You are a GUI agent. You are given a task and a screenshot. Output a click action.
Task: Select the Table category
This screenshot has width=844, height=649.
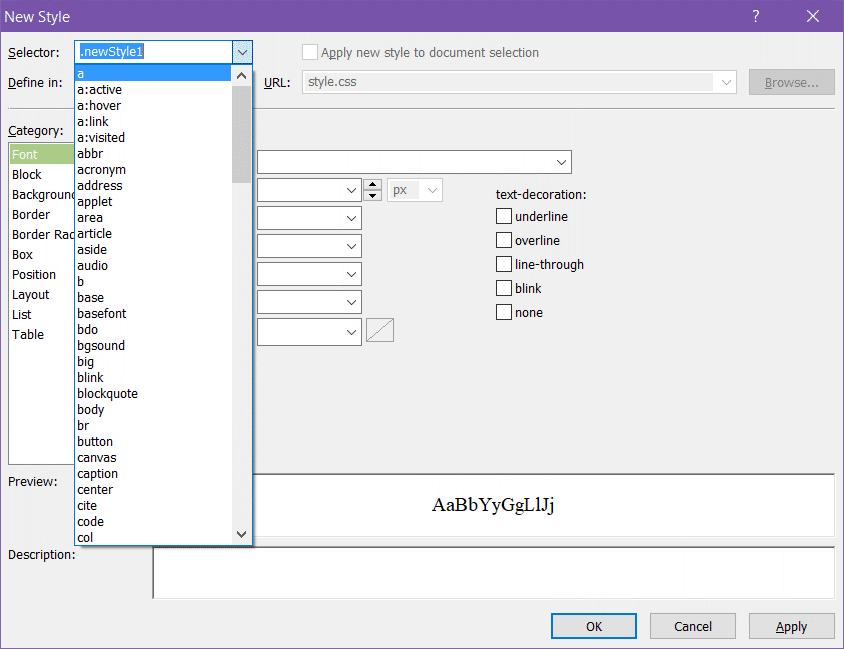coord(28,335)
